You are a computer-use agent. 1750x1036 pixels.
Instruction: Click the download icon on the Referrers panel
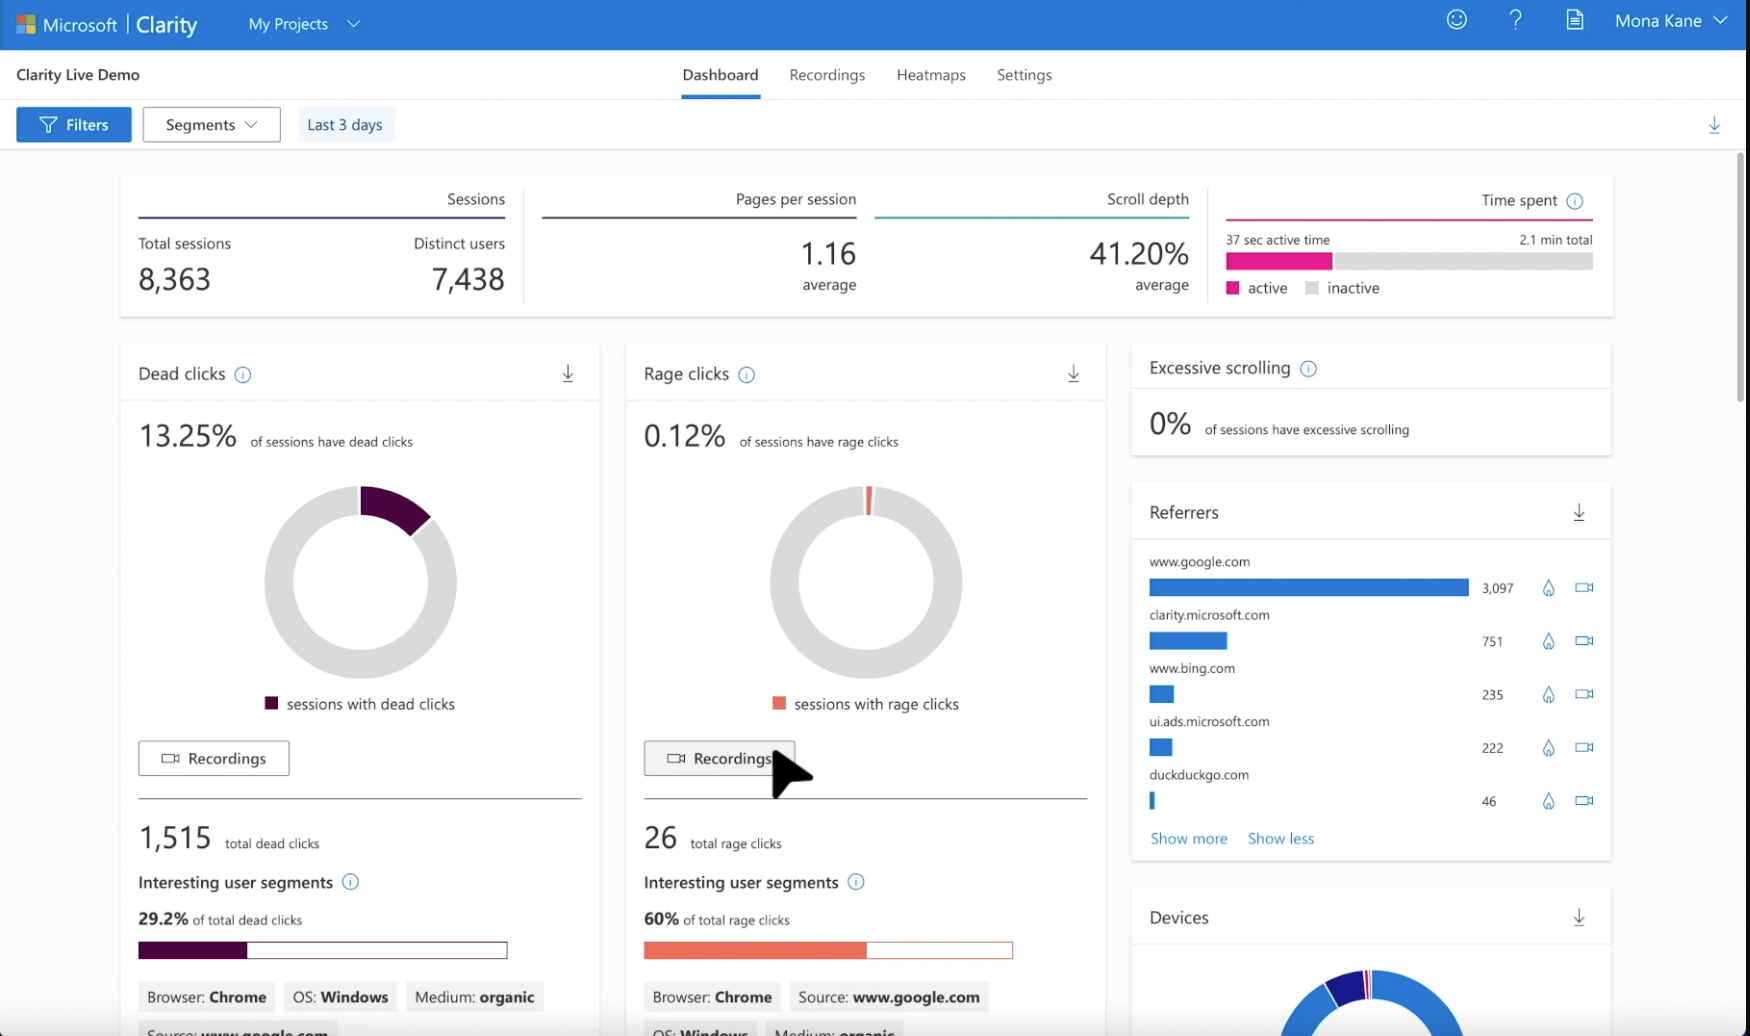click(x=1579, y=511)
